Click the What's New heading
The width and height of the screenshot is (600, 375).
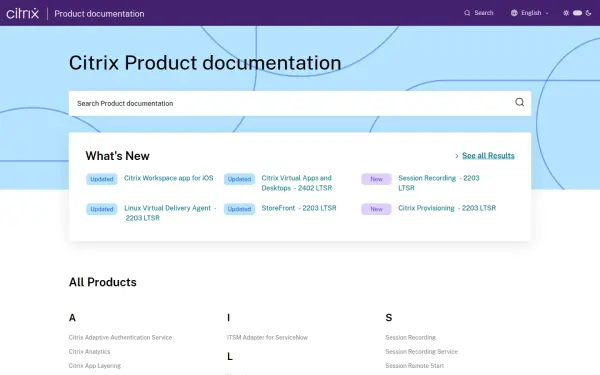pyautogui.click(x=117, y=156)
